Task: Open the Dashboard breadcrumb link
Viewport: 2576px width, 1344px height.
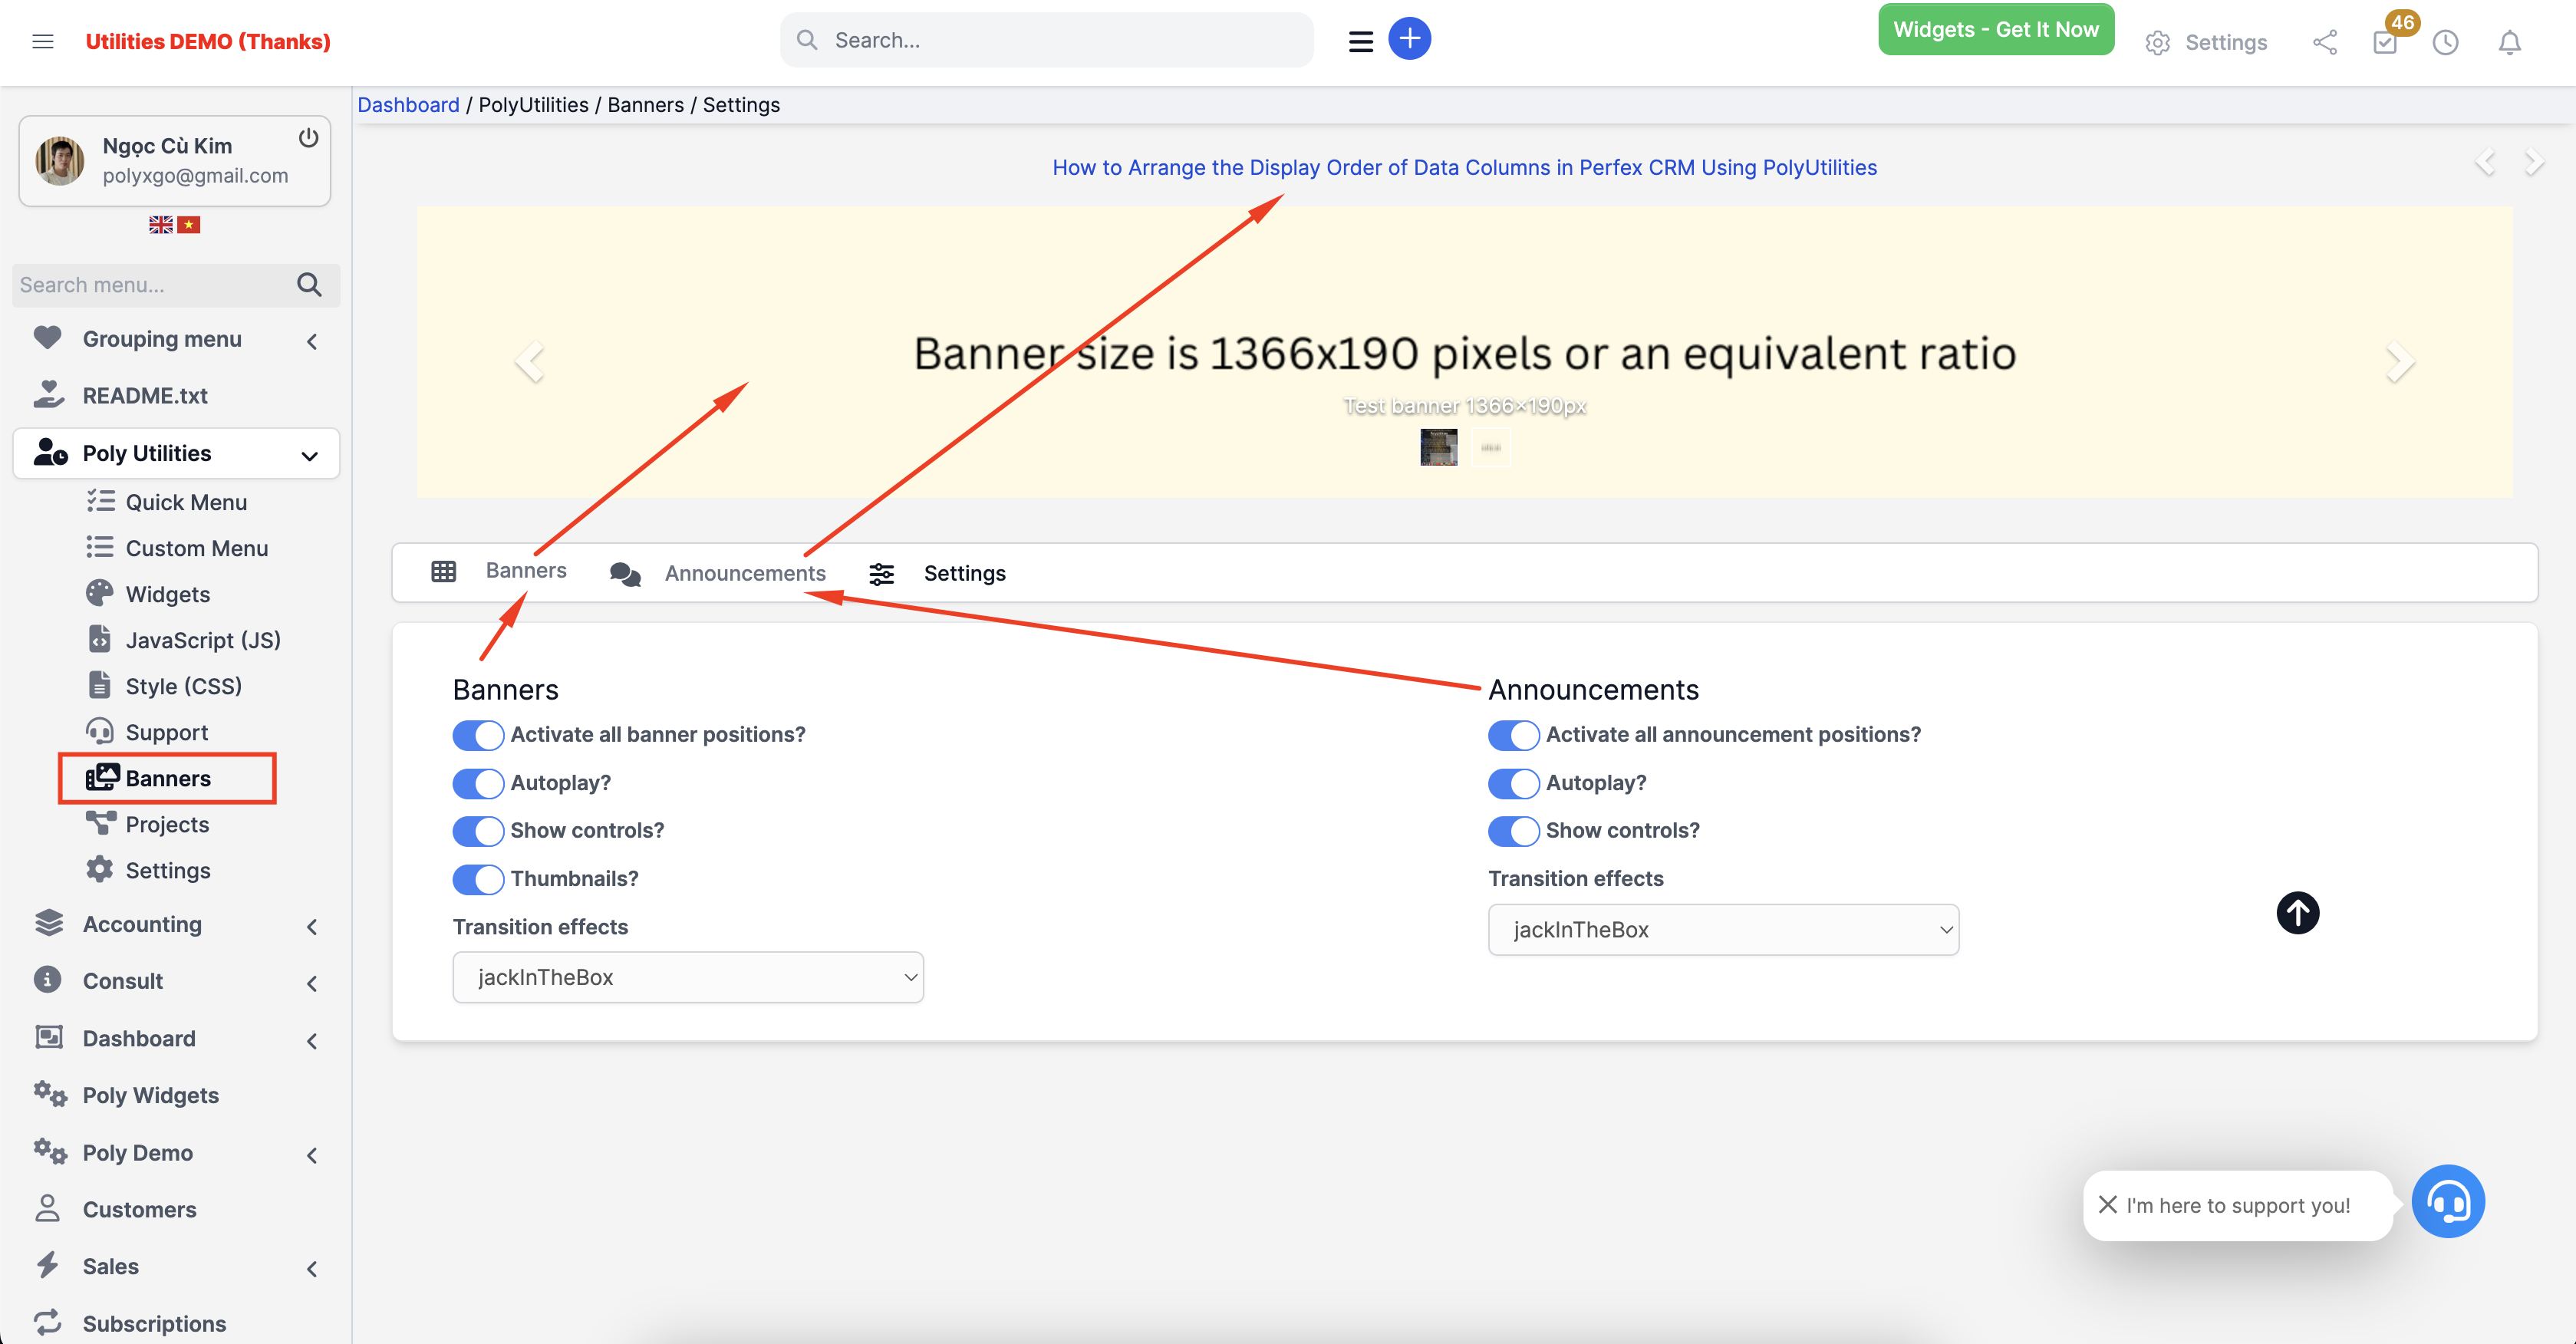Action: pos(408,104)
